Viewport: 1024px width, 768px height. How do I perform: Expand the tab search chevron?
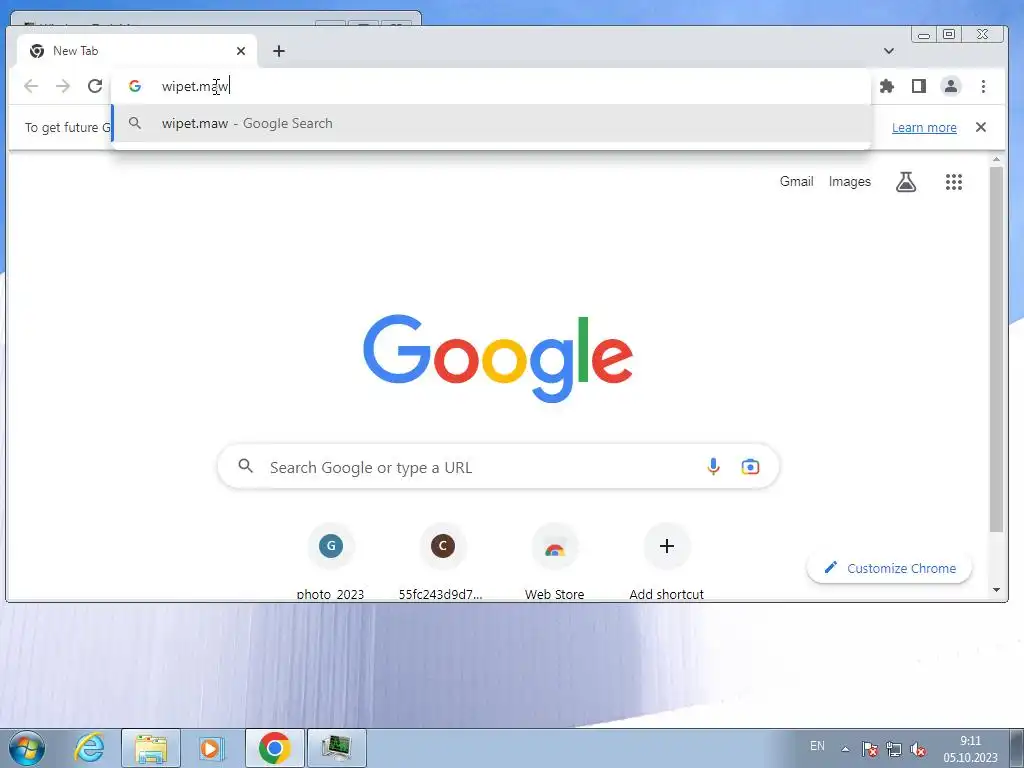(889, 51)
